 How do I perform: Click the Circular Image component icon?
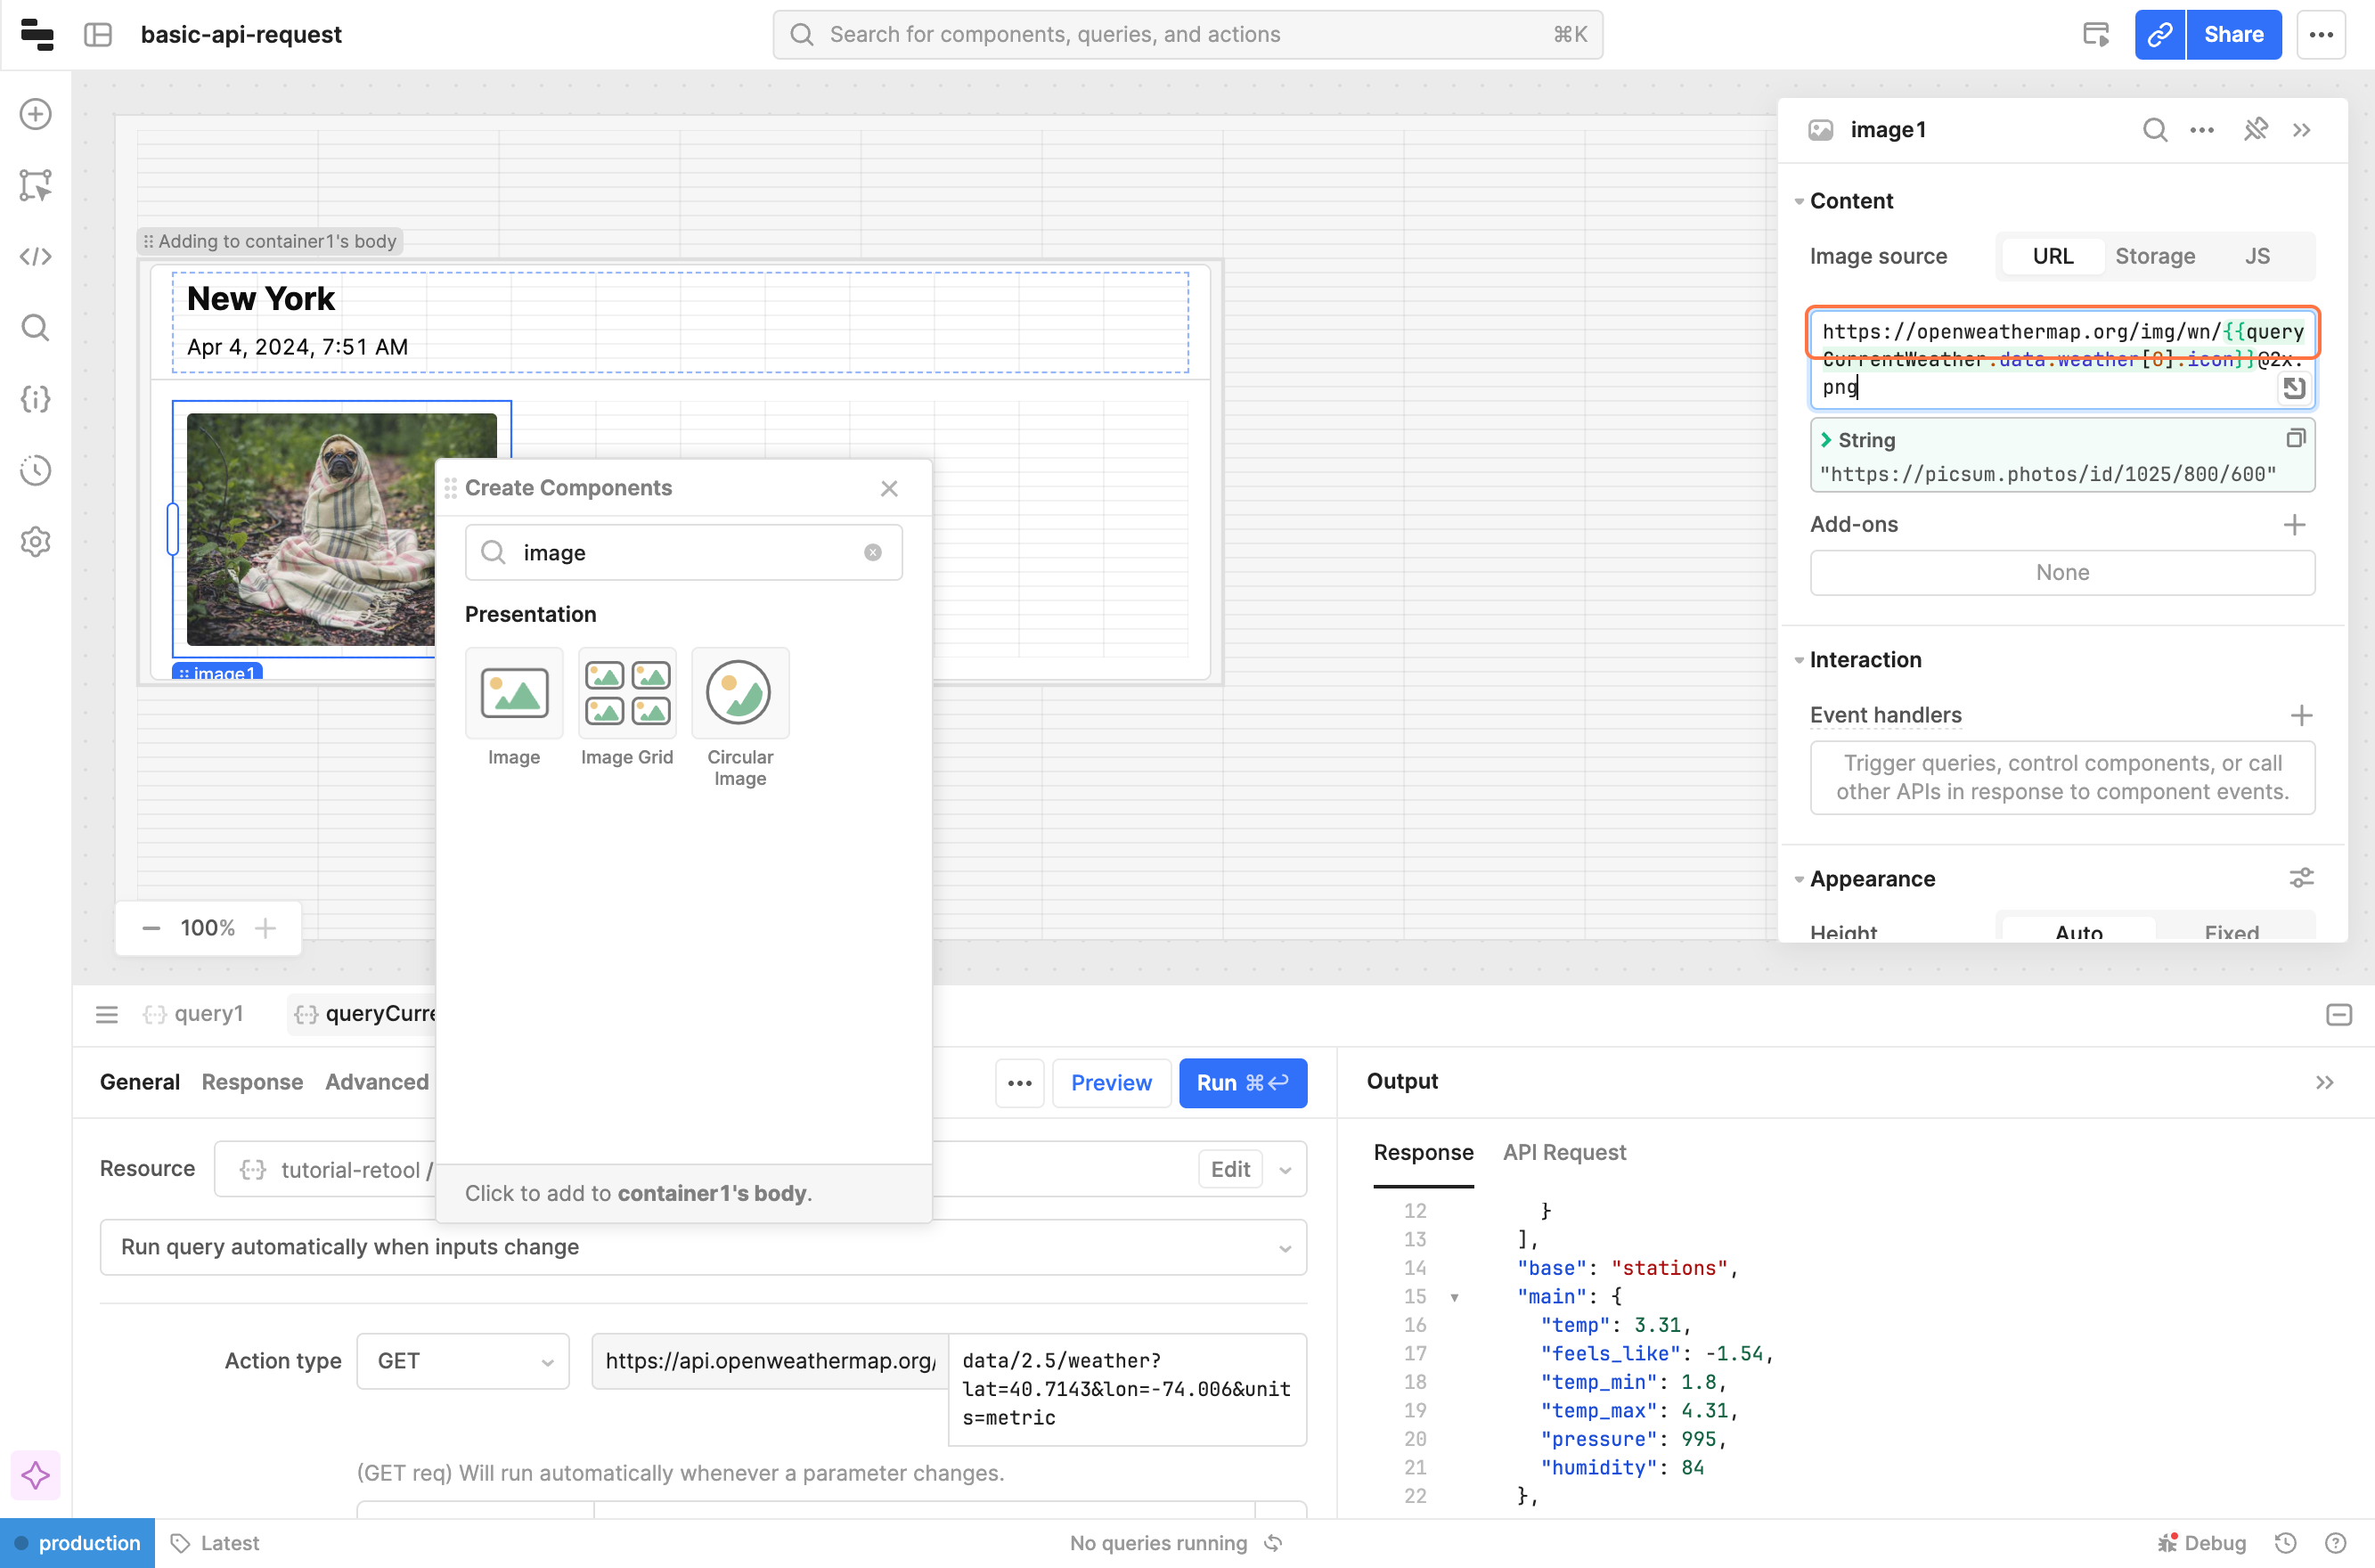tap(739, 693)
